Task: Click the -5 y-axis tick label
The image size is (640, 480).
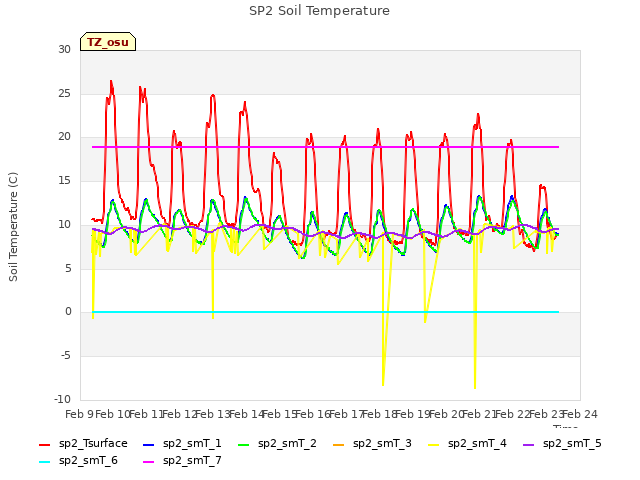Action: pos(66,356)
